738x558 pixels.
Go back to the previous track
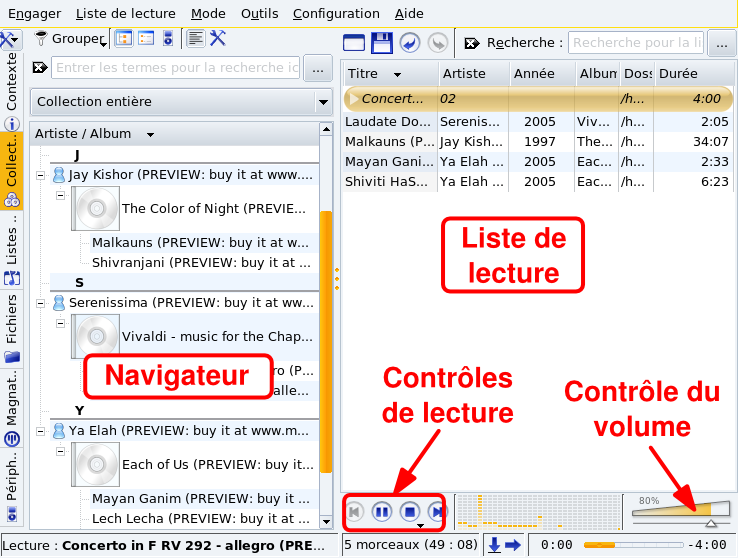pyautogui.click(x=354, y=512)
